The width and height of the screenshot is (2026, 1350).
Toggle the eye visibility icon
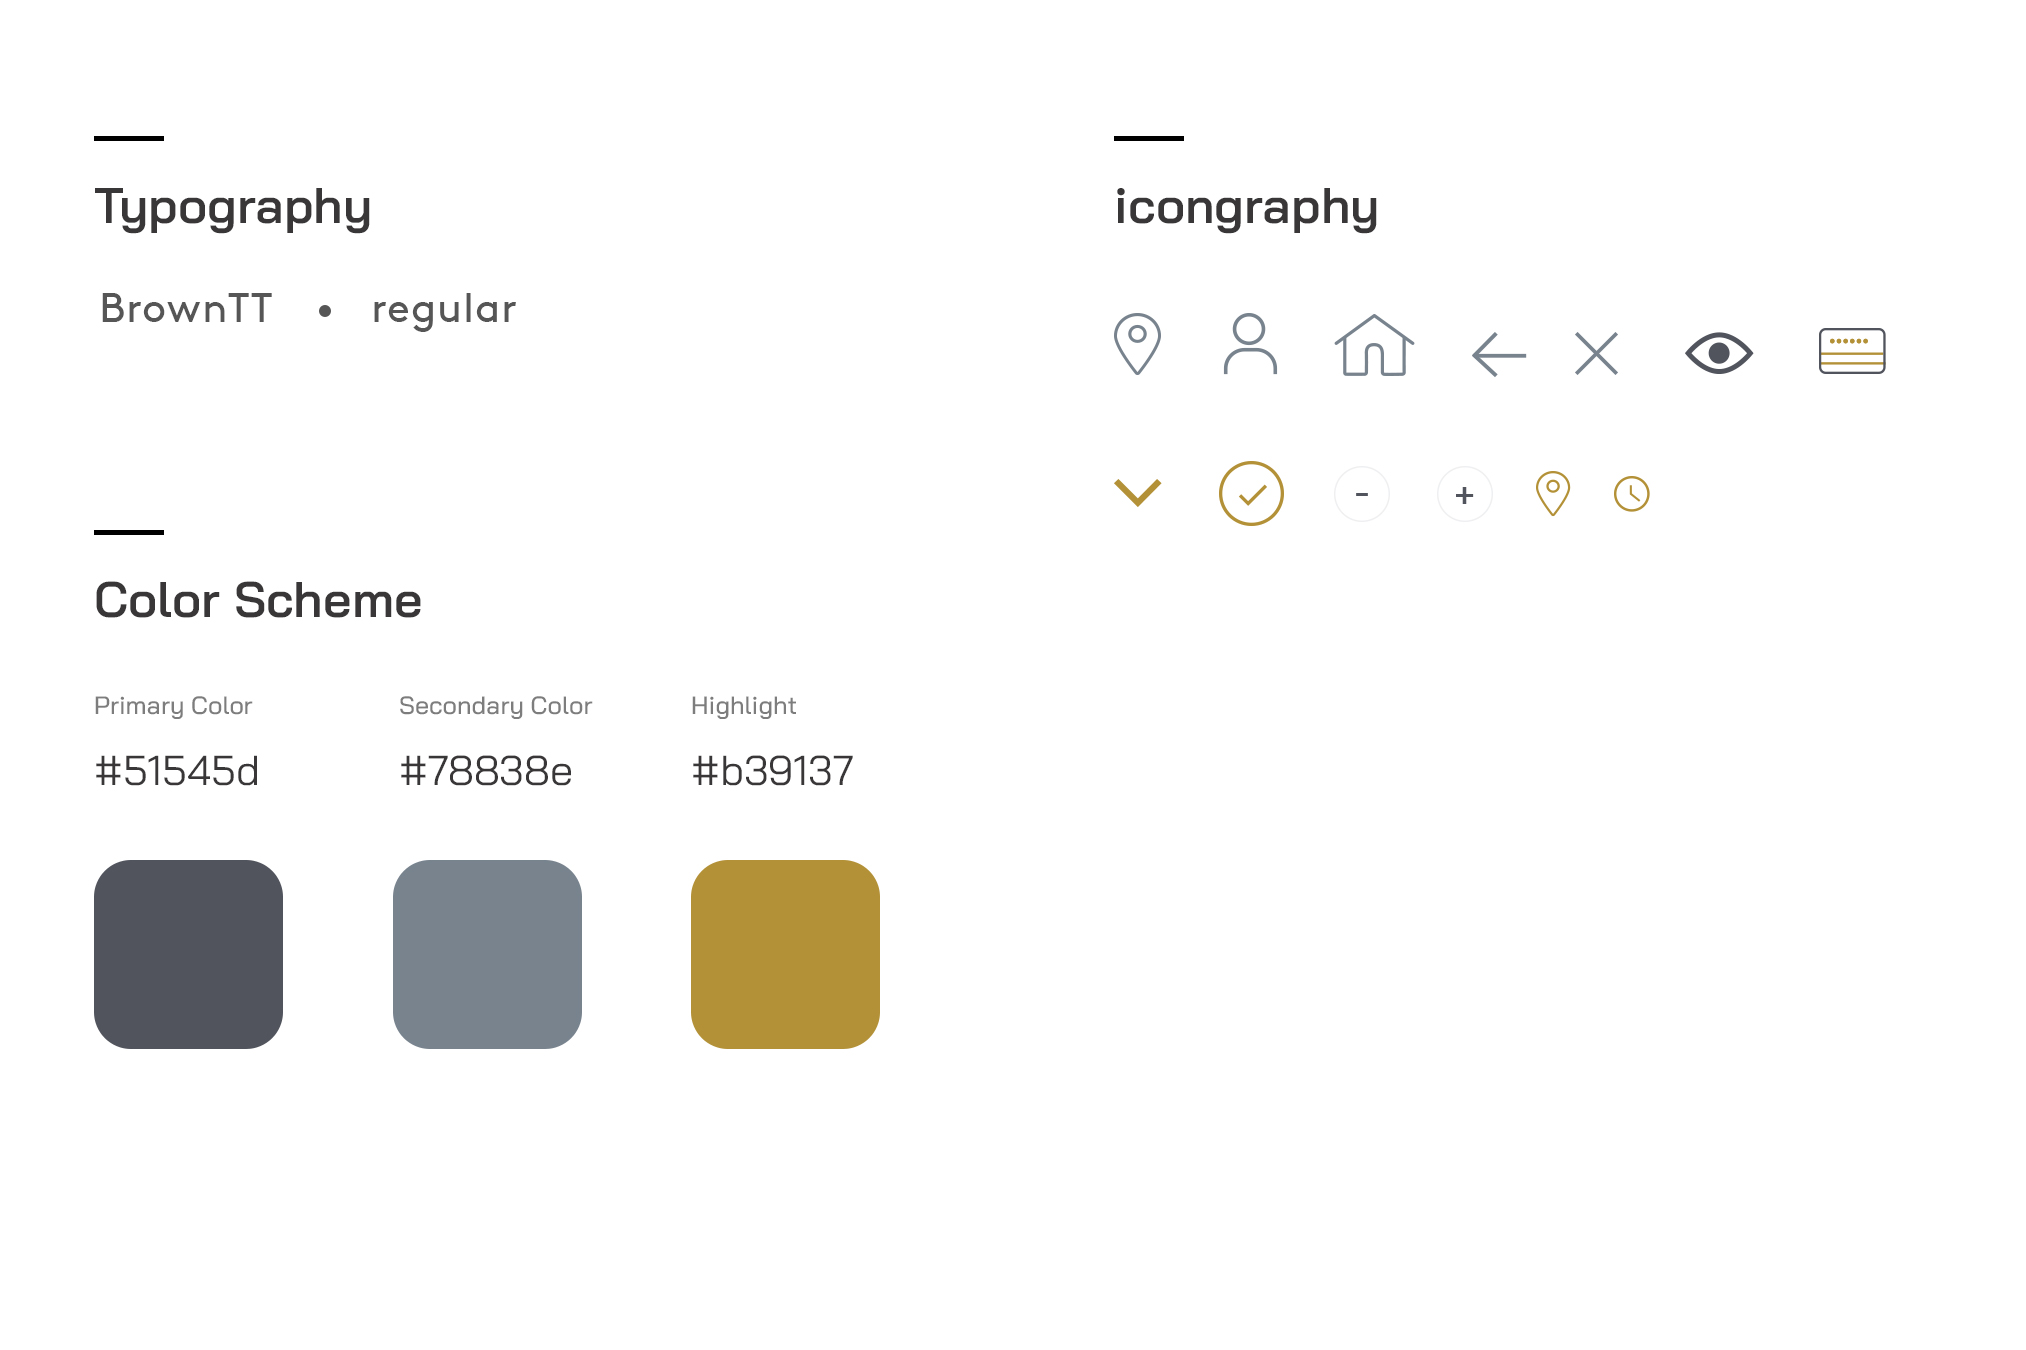(x=1718, y=353)
